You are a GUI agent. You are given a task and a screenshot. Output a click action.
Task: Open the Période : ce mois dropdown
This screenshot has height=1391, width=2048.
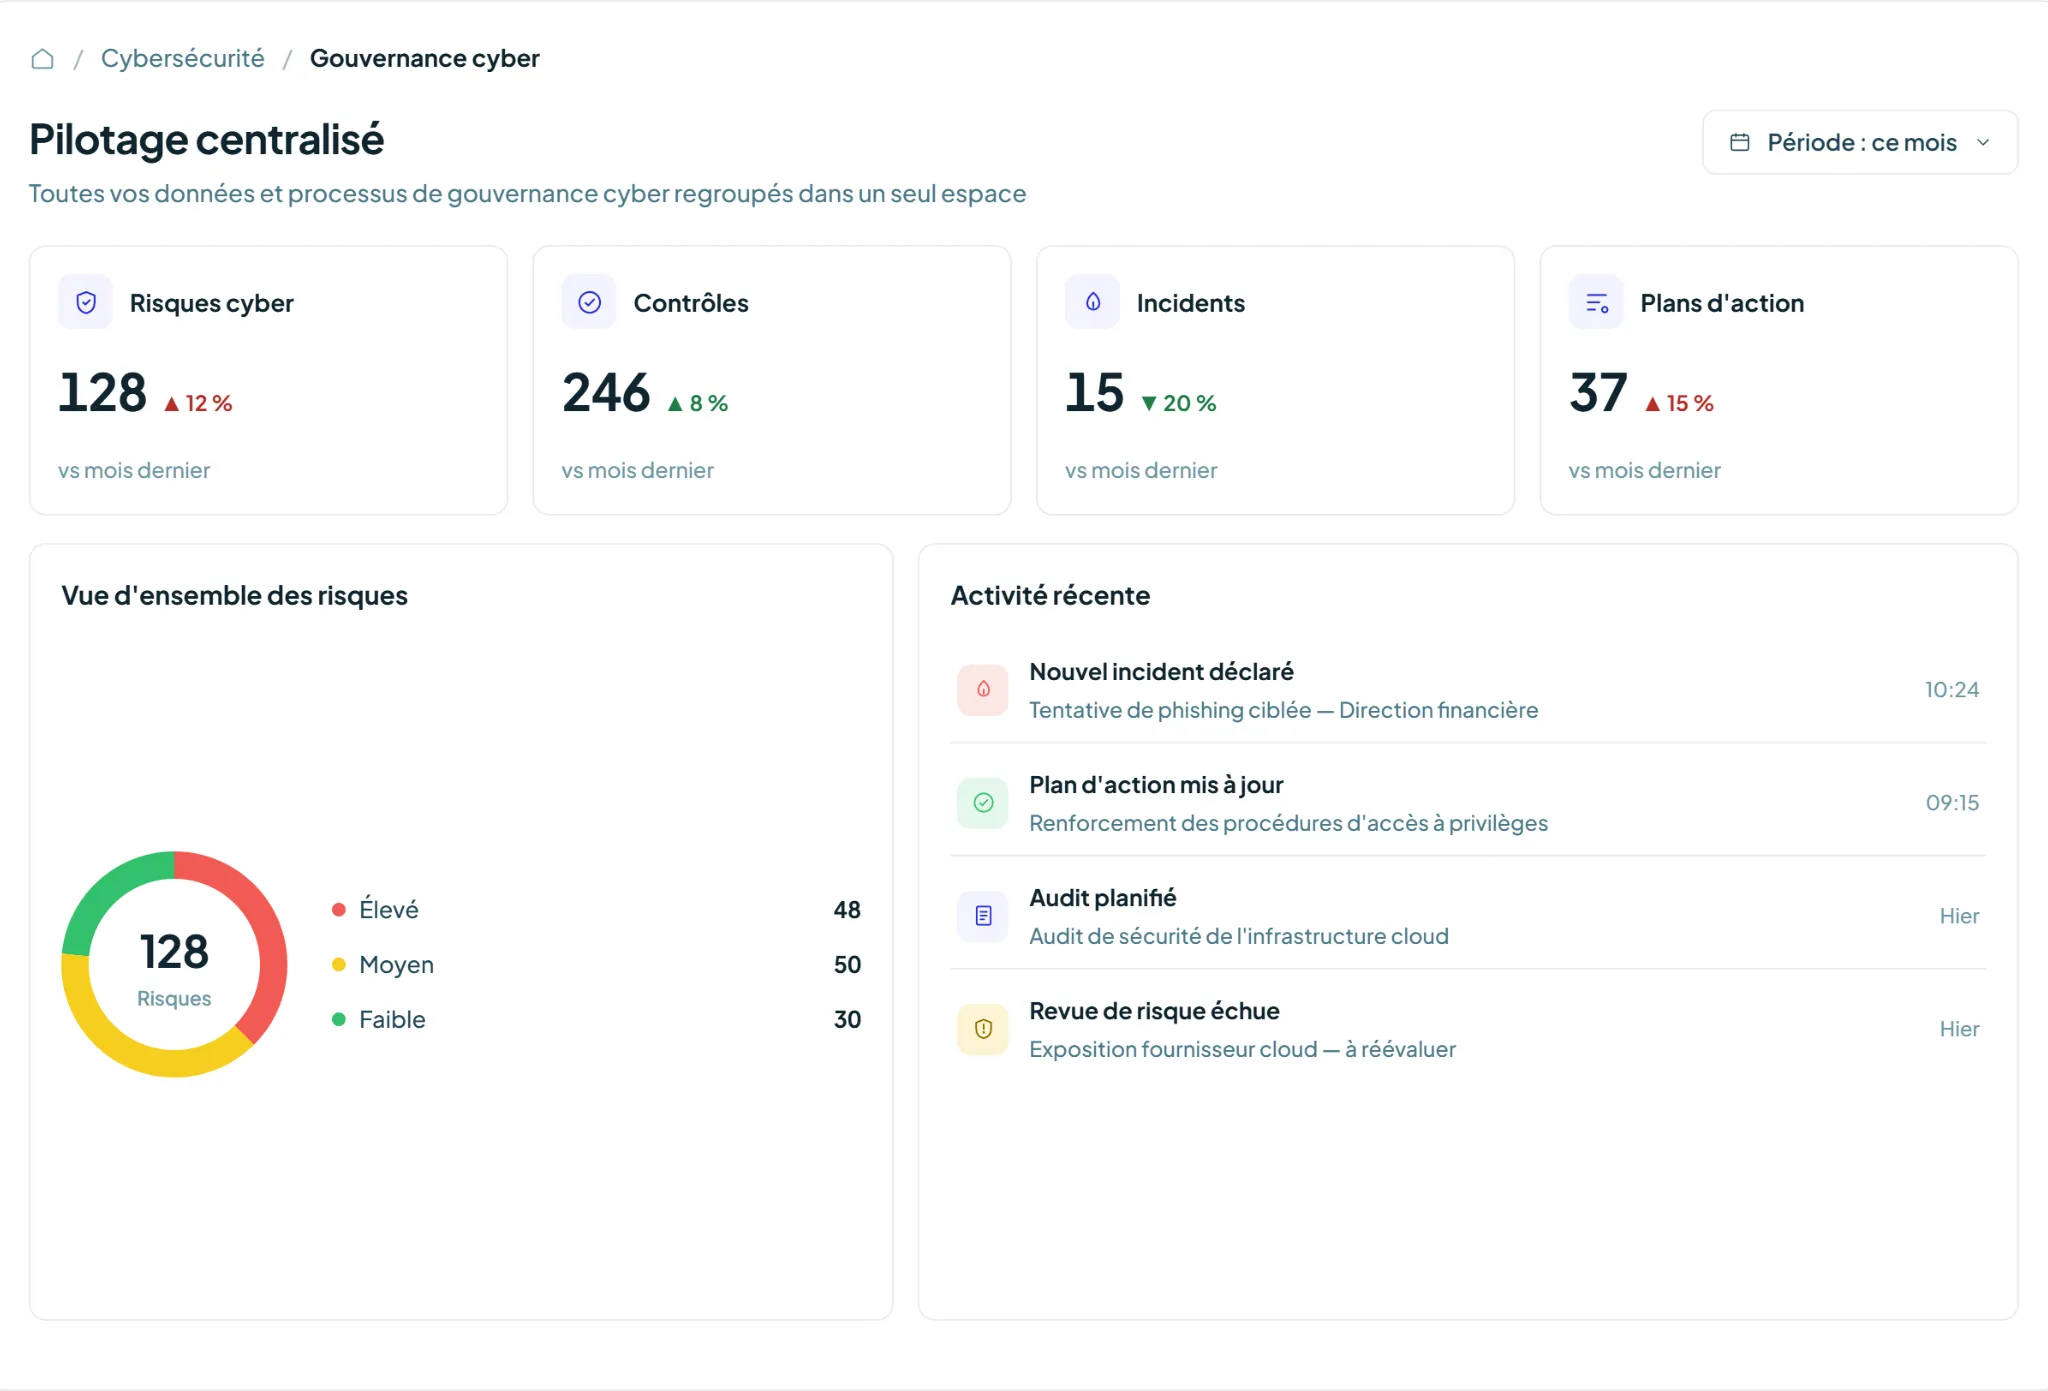pos(1860,142)
